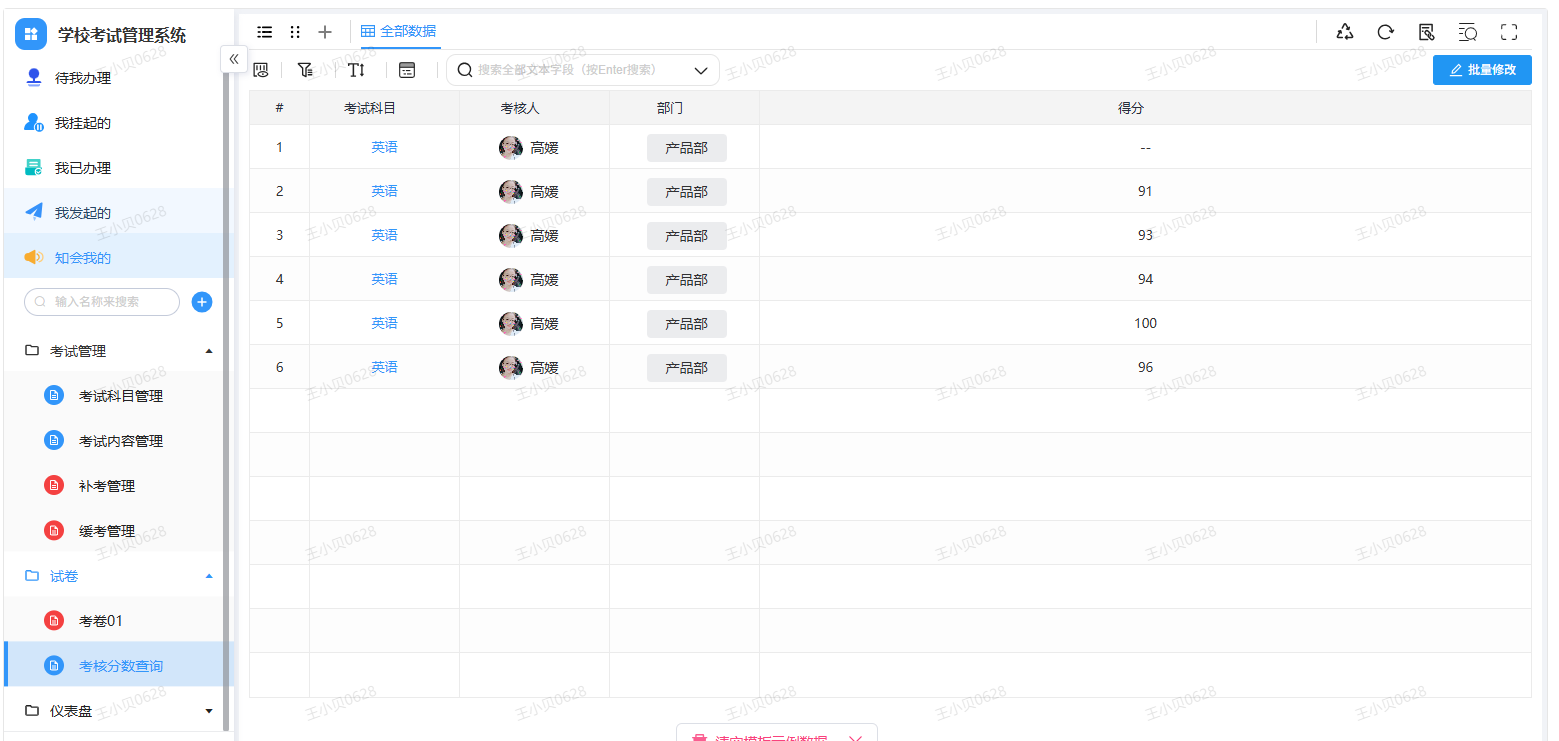Enter fullscreen mode using the expand icon

1509,32
